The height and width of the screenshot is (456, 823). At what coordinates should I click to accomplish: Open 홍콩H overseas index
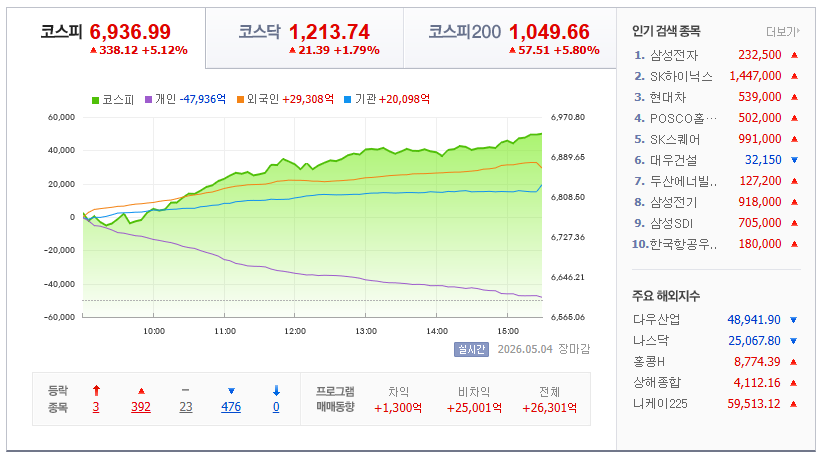click(649, 362)
